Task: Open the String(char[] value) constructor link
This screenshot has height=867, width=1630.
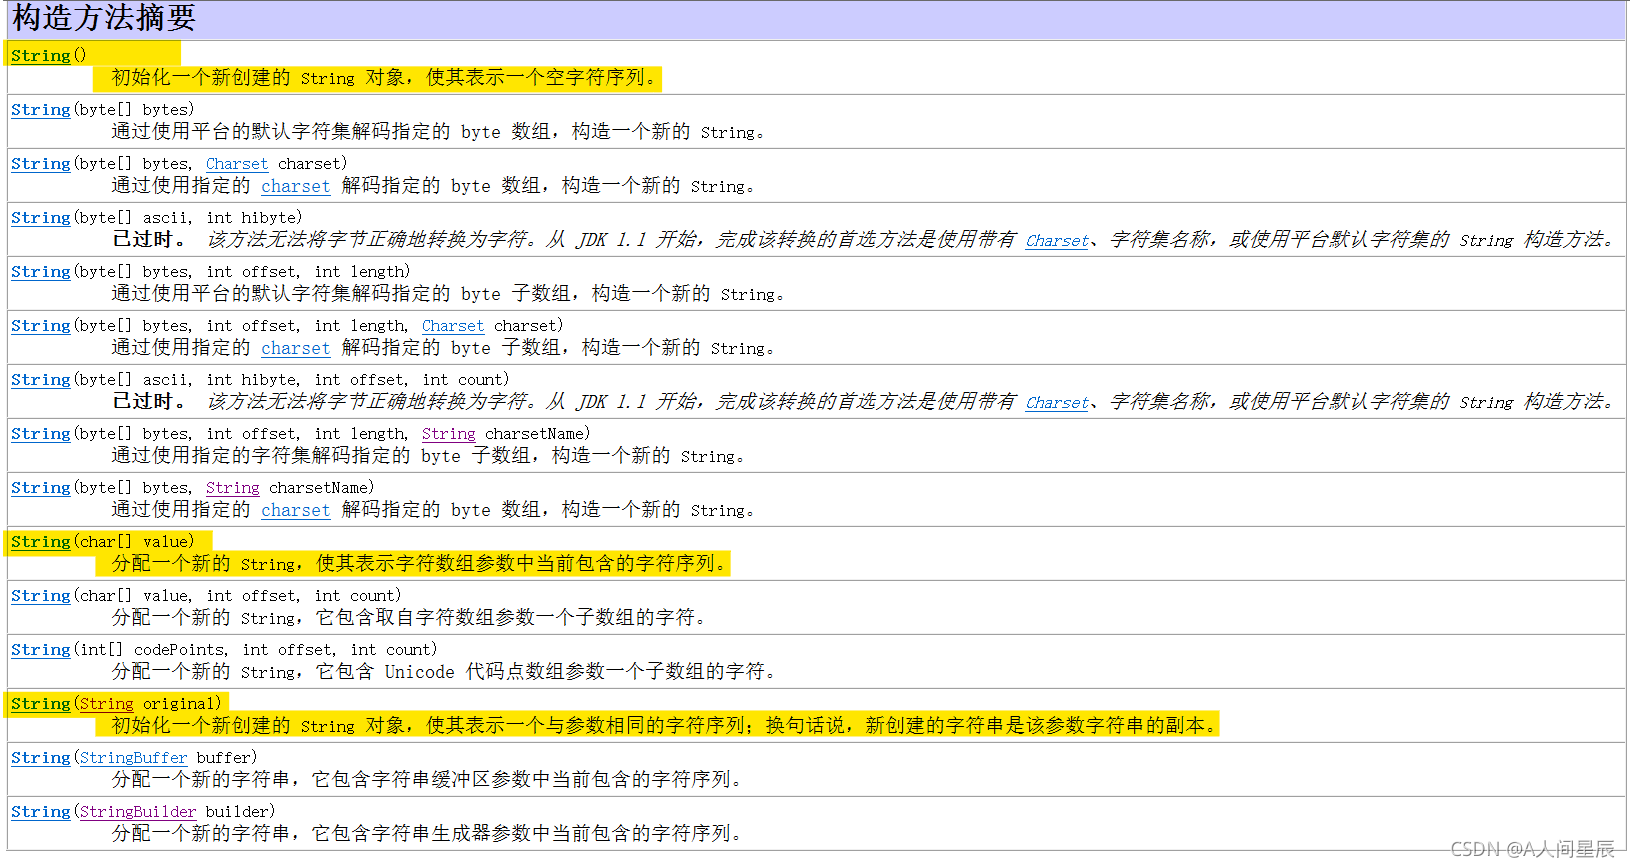Action: pos(41,542)
